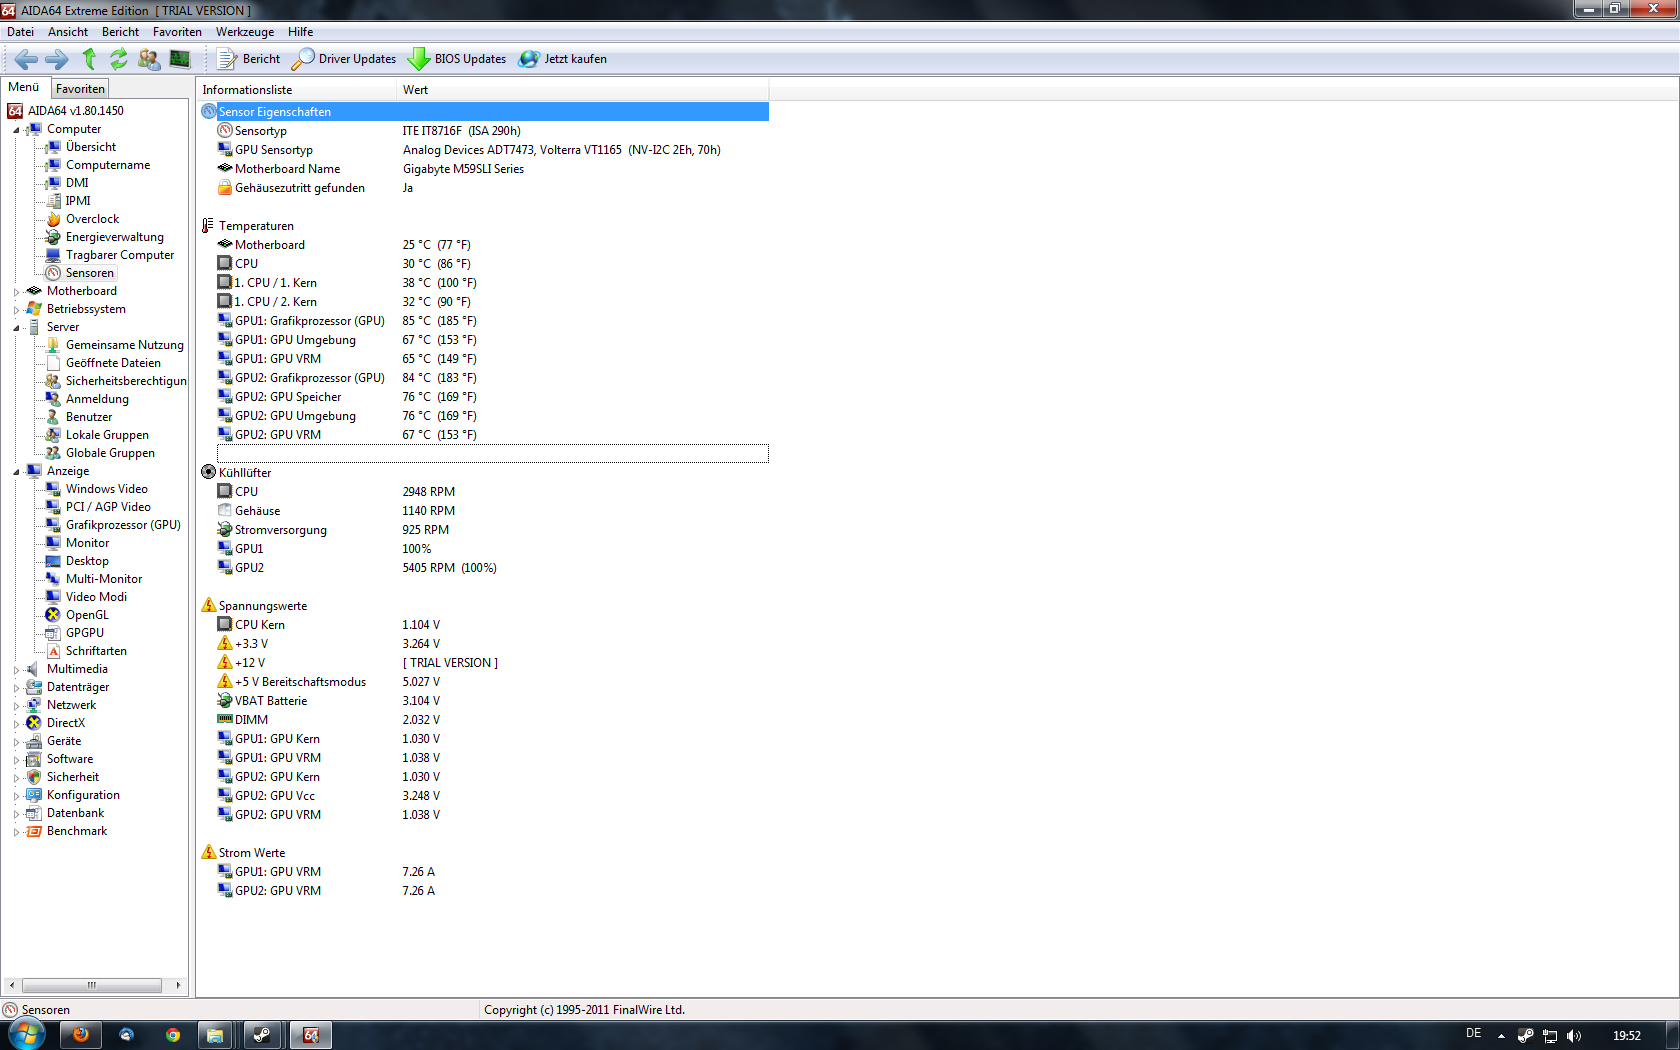Image resolution: width=1680 pixels, height=1050 pixels.
Task: Click the Software tree icon
Action: (34, 759)
